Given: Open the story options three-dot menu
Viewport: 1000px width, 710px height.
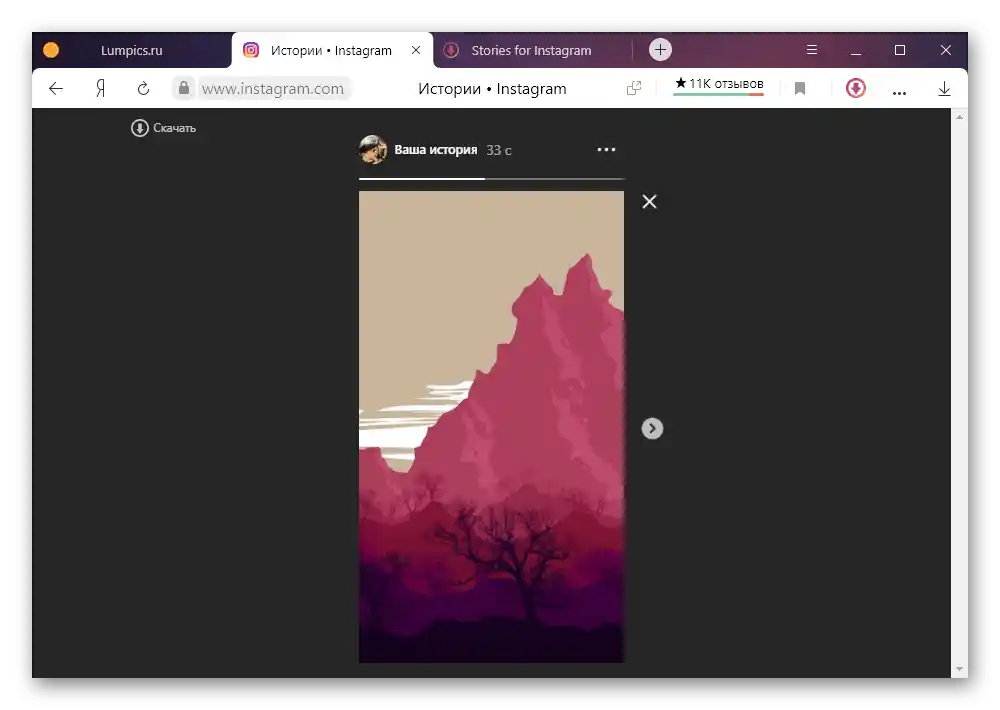Looking at the screenshot, I should click(x=606, y=149).
